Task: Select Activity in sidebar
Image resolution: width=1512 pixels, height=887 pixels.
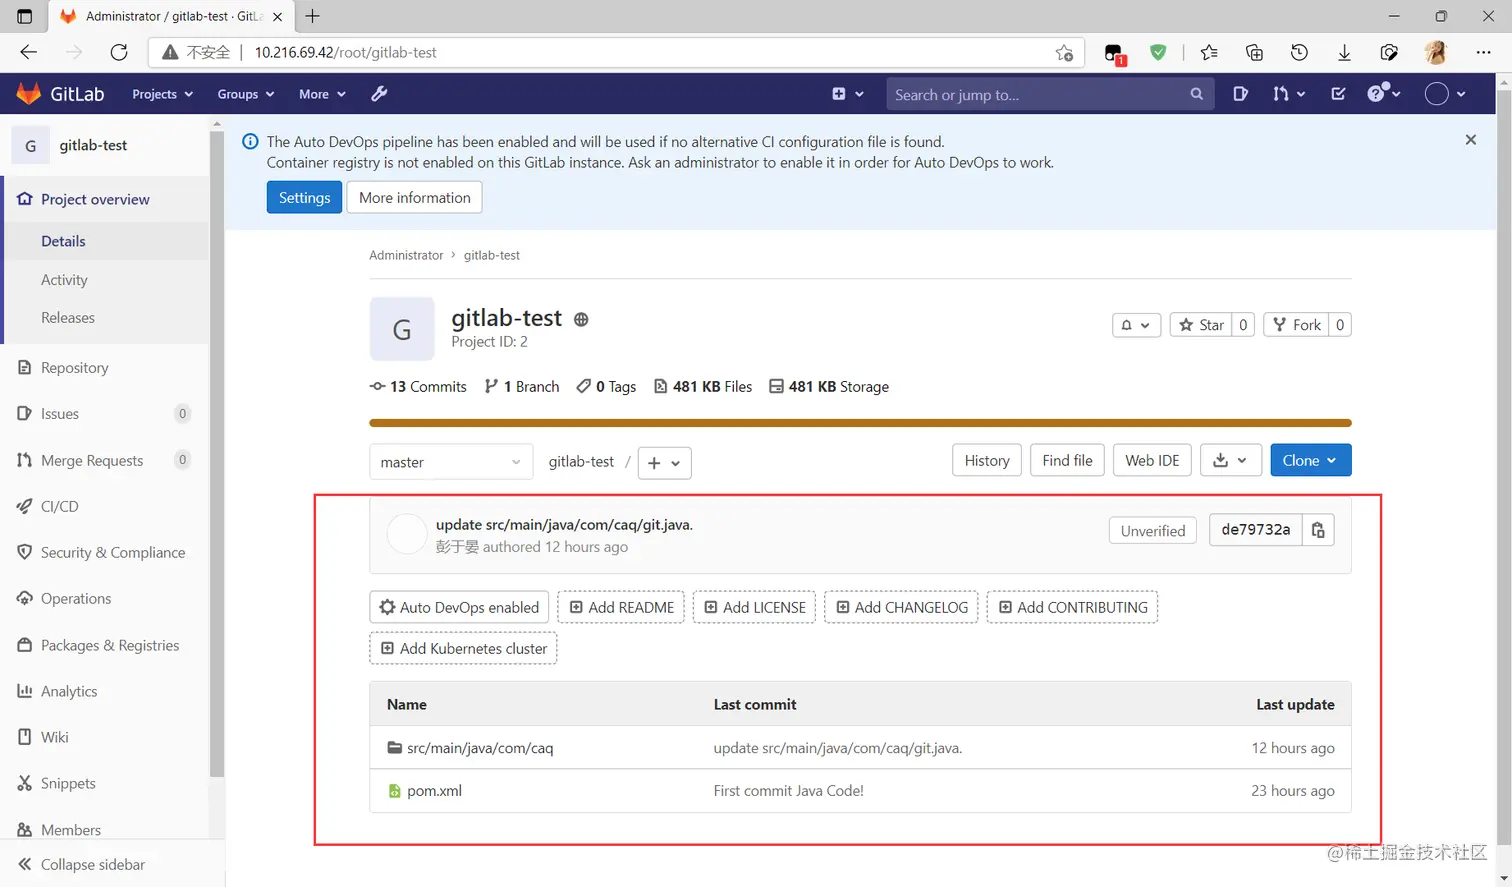Action: (x=64, y=280)
